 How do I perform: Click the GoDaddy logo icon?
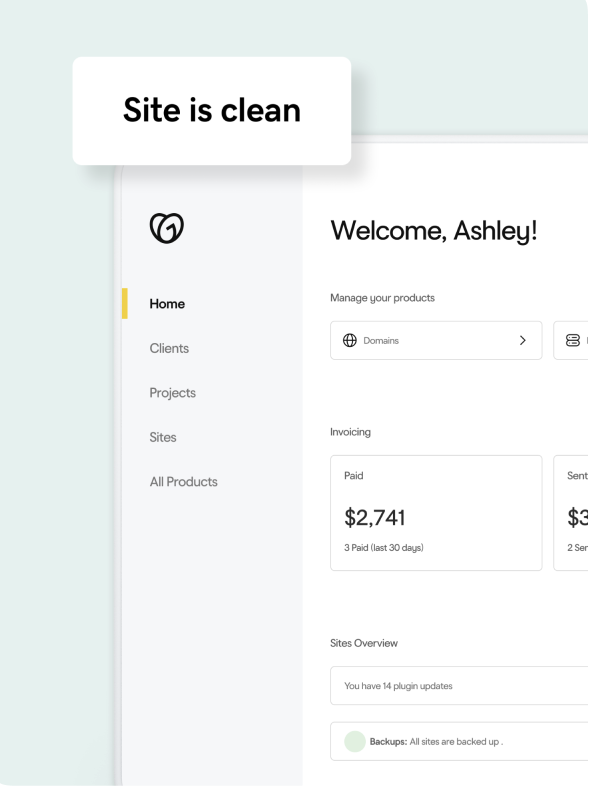pyautogui.click(x=167, y=228)
